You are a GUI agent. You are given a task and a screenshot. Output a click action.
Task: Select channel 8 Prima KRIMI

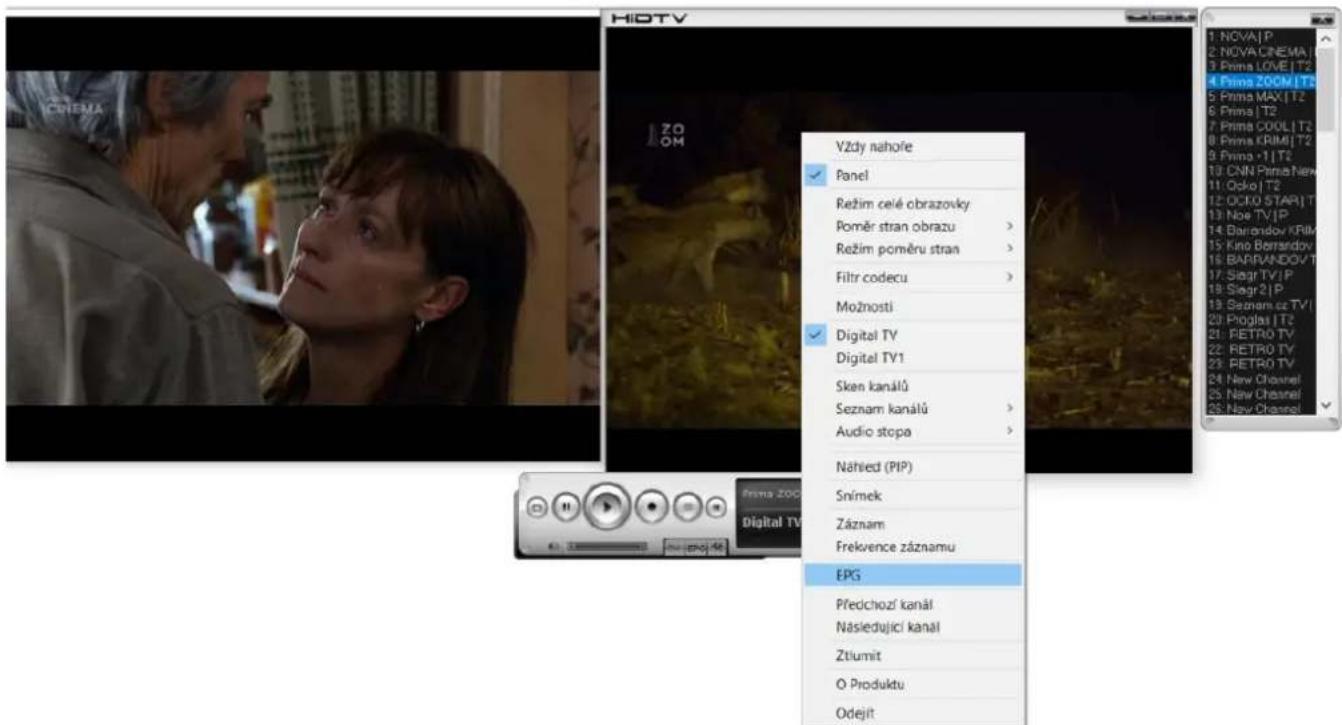1260,141
